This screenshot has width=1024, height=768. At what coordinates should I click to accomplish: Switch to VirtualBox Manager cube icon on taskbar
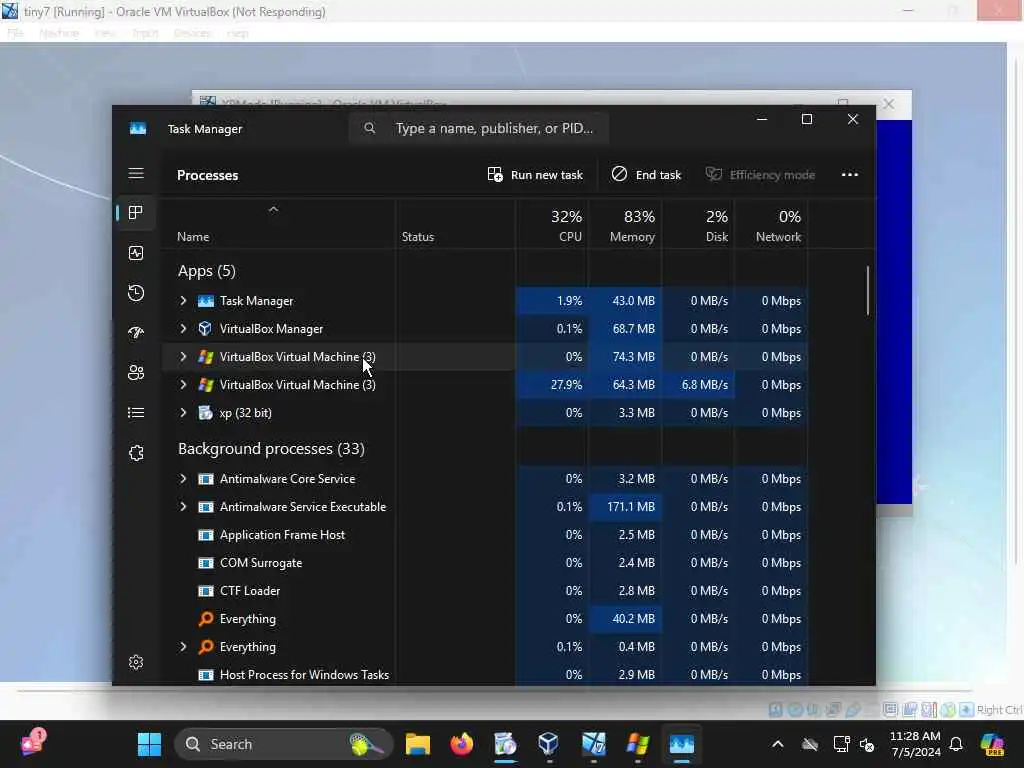[x=549, y=744]
